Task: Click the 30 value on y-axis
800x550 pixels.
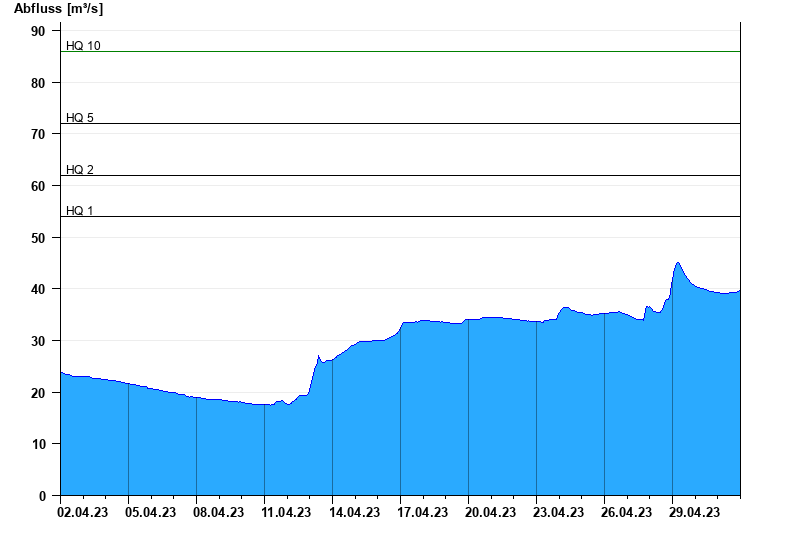Action: (38, 341)
